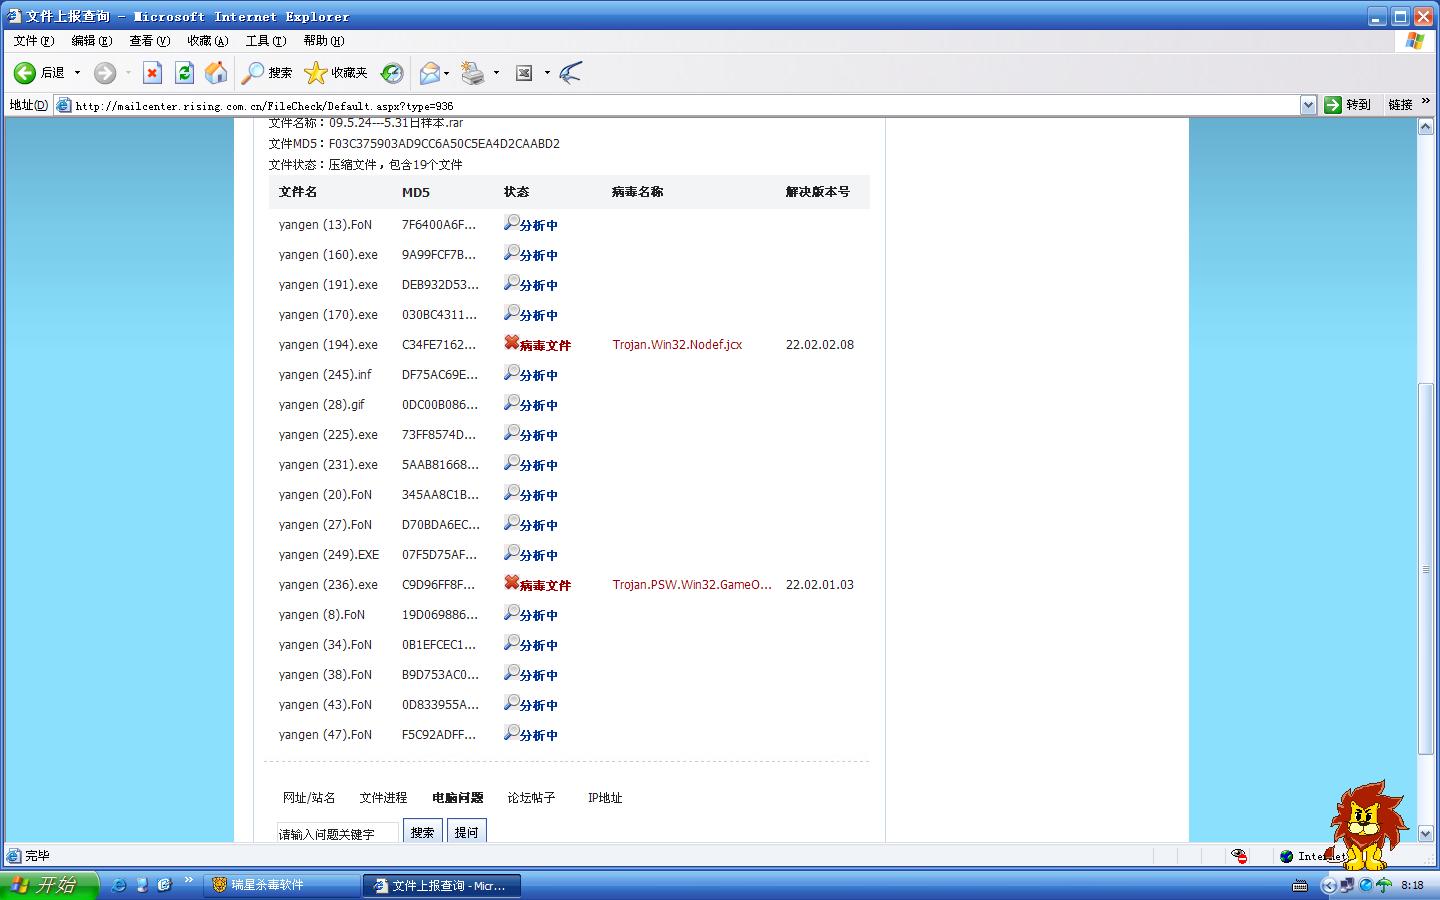Click the question keyword input field
This screenshot has width=1440, height=900.
click(x=337, y=833)
